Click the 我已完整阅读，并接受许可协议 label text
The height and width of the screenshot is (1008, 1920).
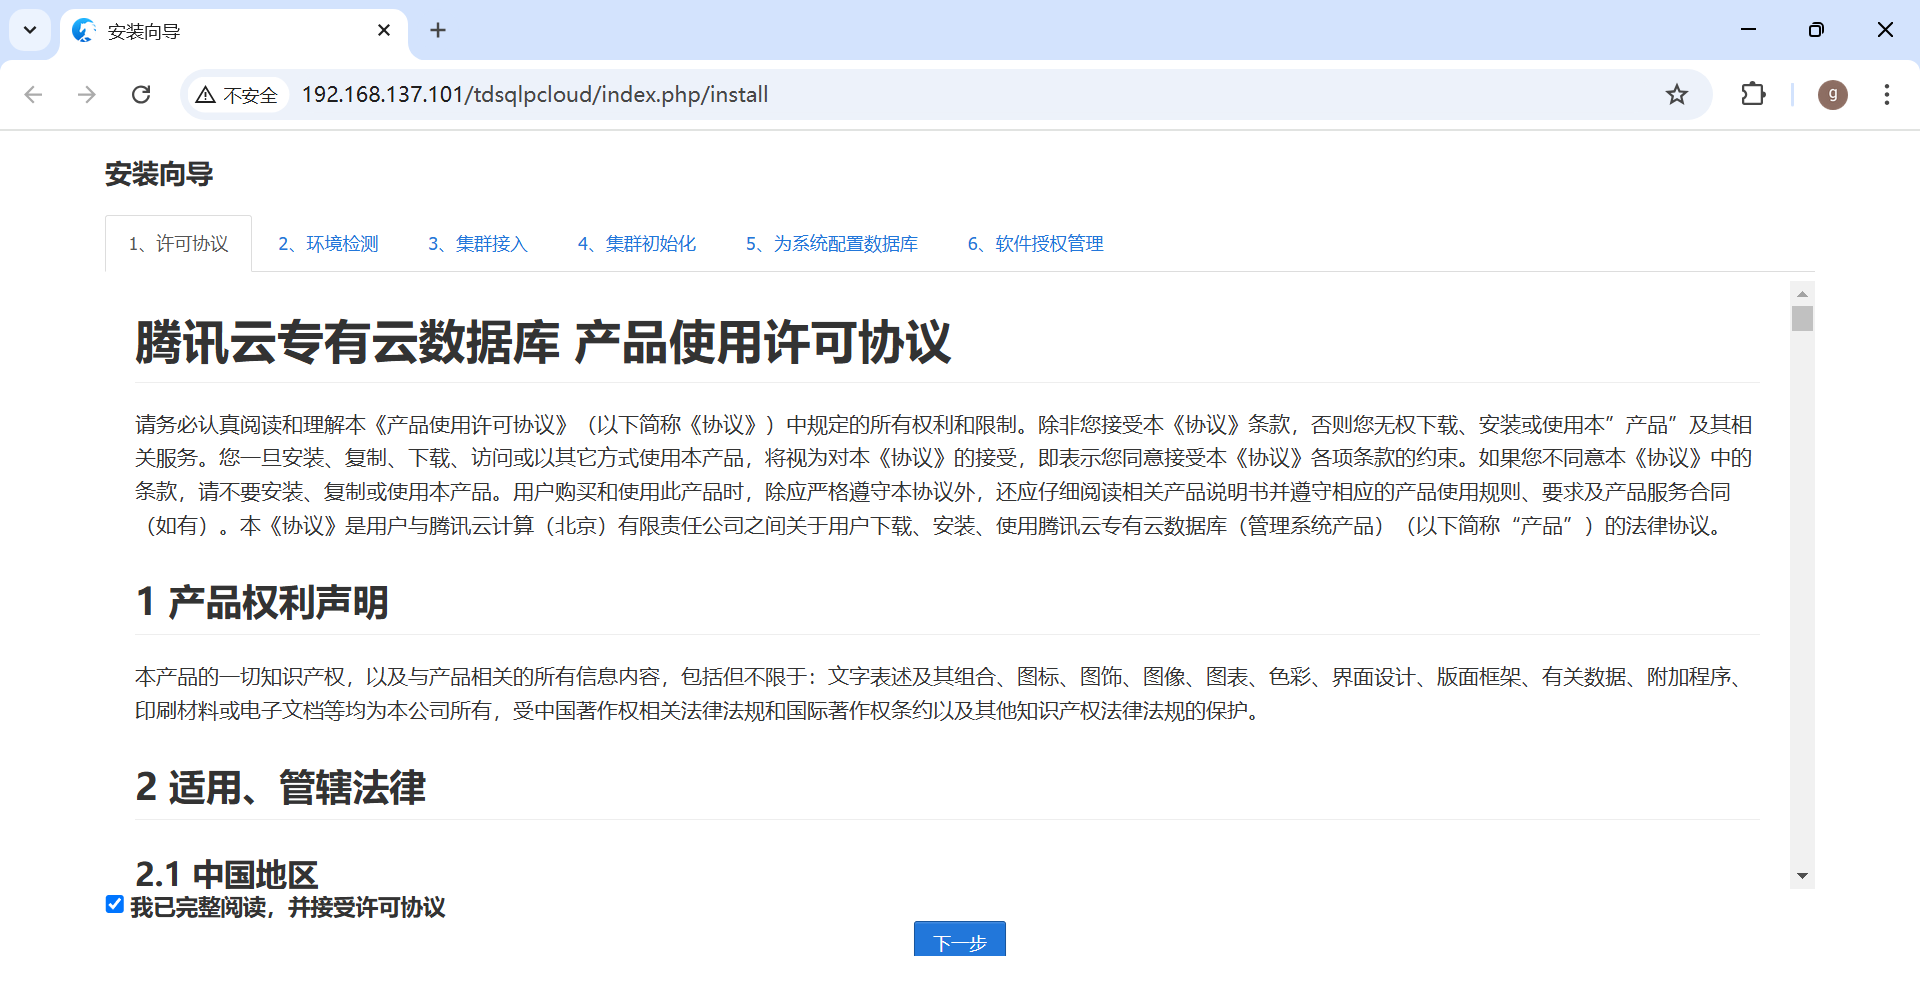point(288,907)
